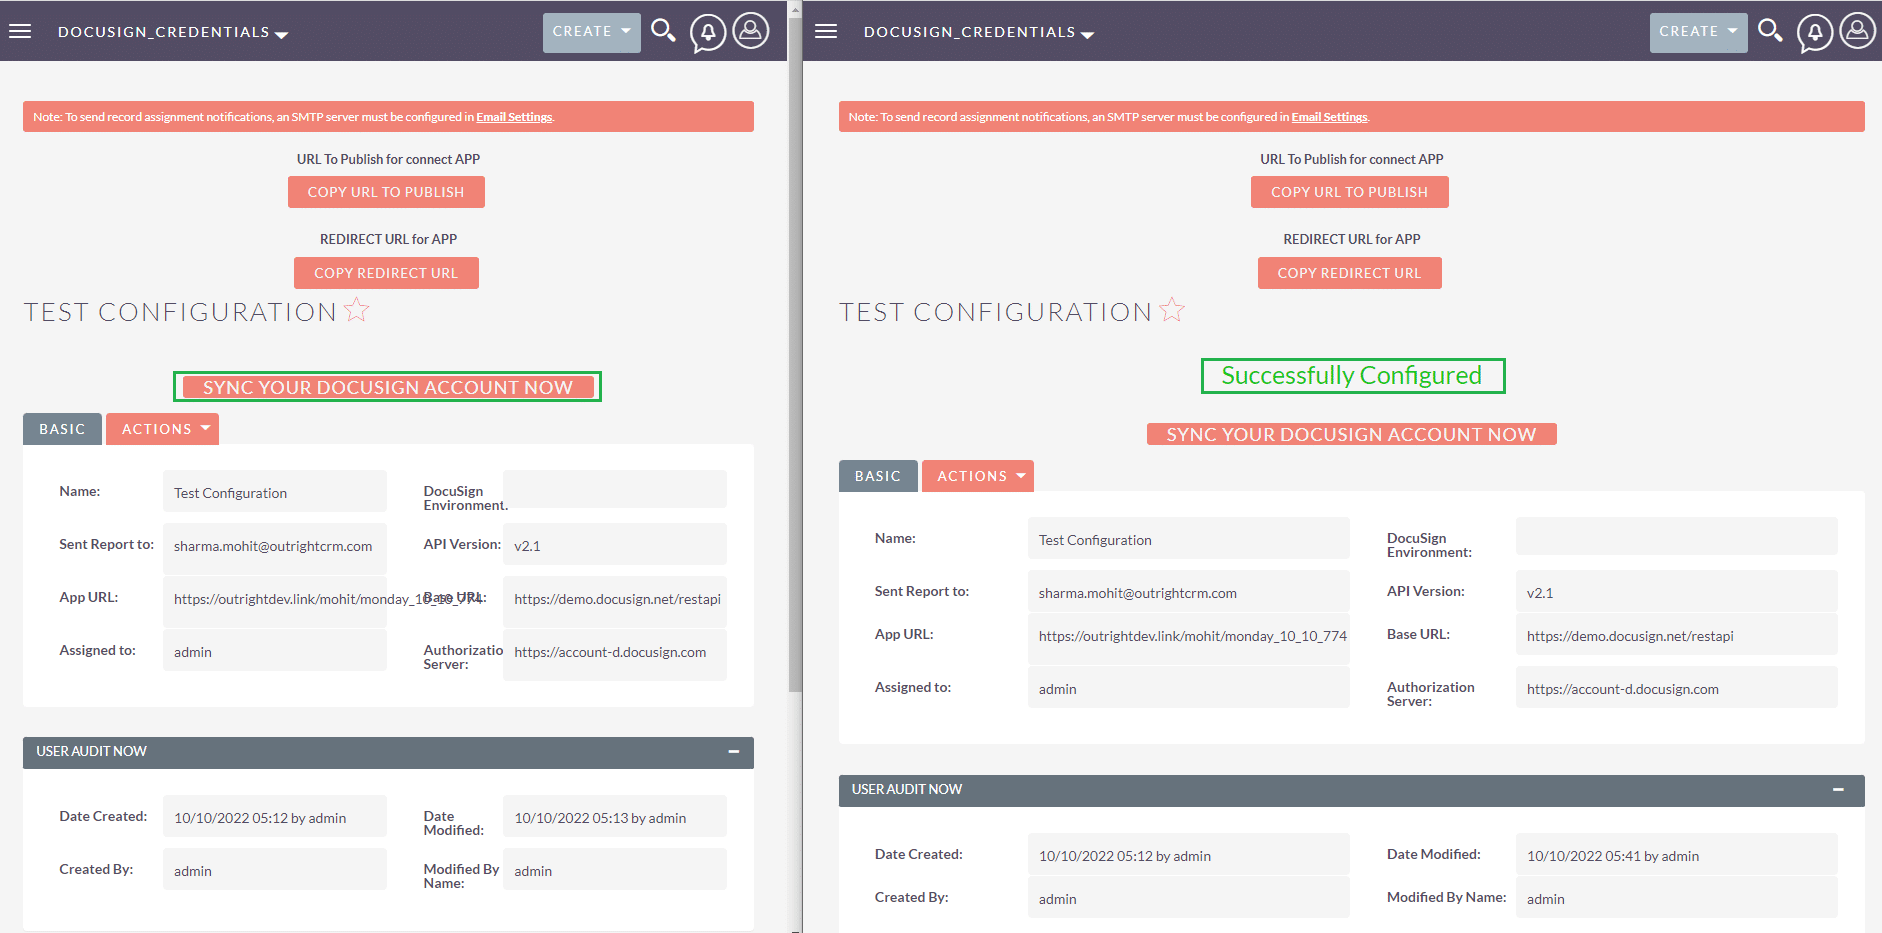Click empty DocuSign Environment field, right window
The height and width of the screenshot is (933, 1882).
1677,536
